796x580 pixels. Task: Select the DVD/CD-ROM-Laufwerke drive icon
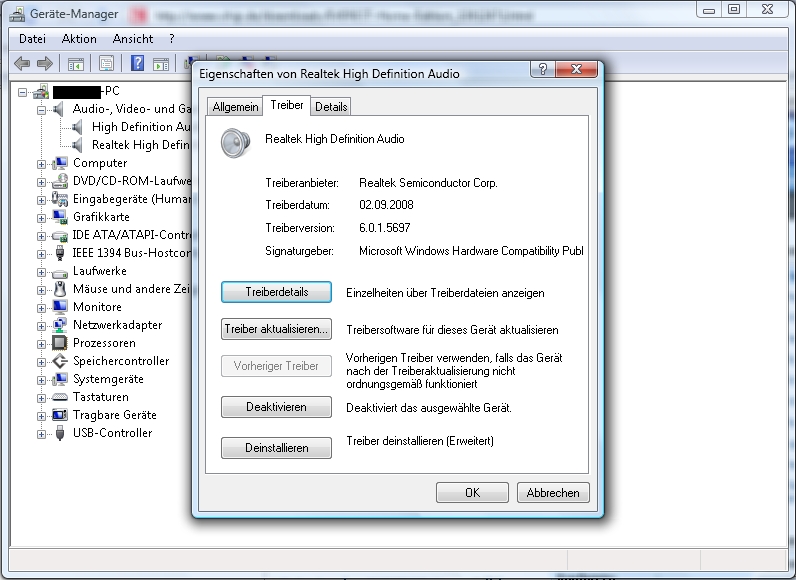60,181
